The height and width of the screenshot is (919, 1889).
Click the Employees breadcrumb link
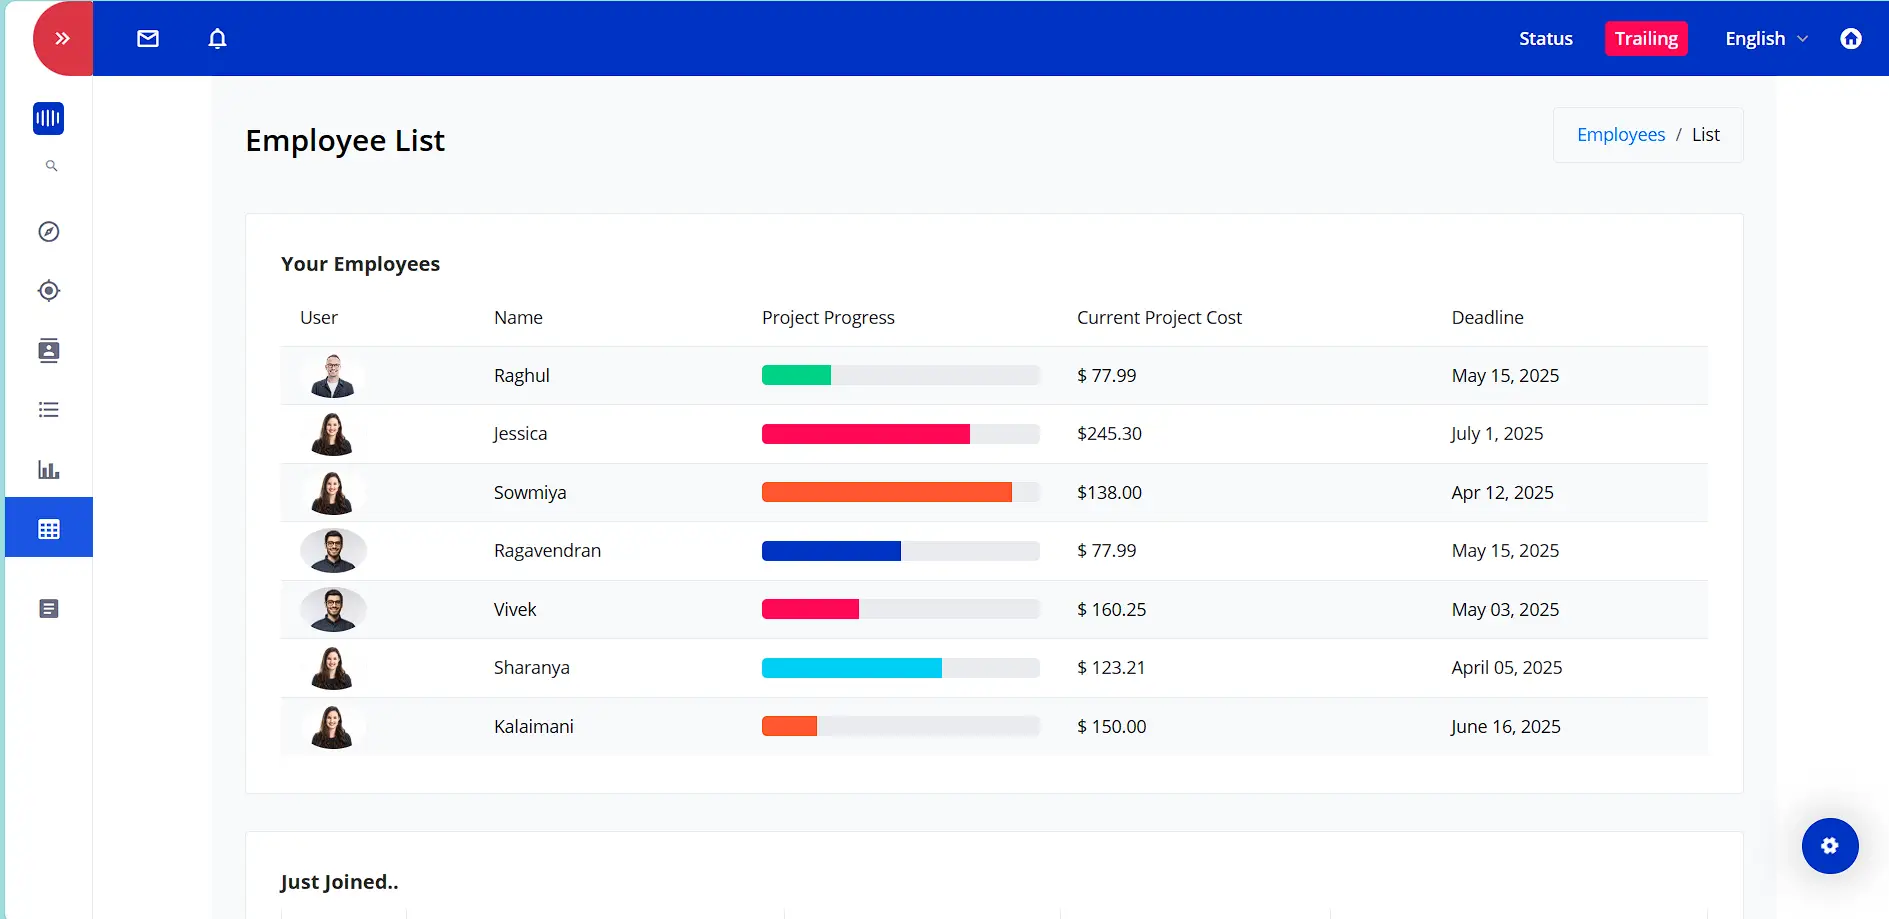pyautogui.click(x=1620, y=135)
